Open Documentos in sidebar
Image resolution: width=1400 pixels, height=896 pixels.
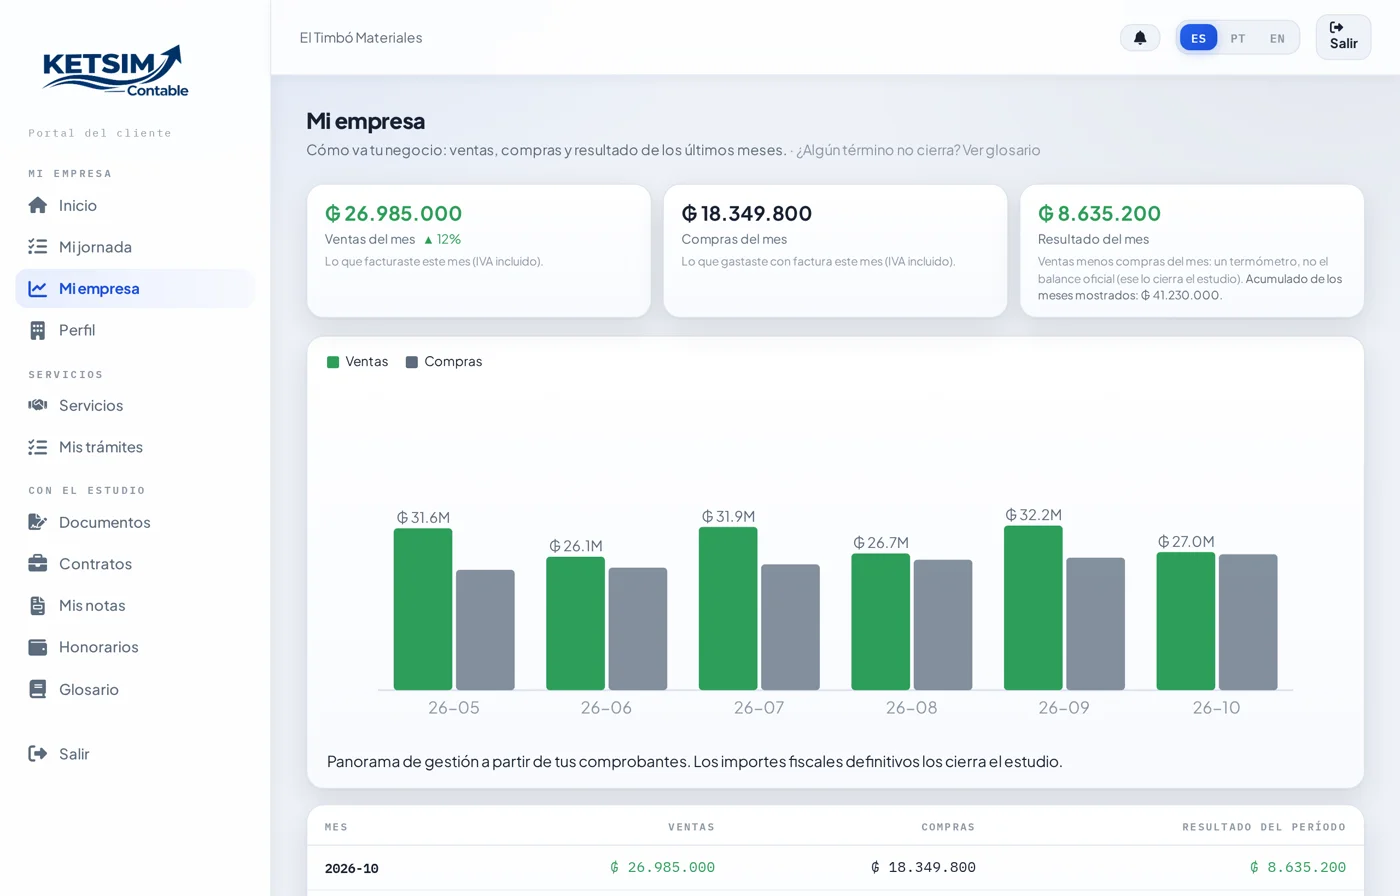point(135,522)
